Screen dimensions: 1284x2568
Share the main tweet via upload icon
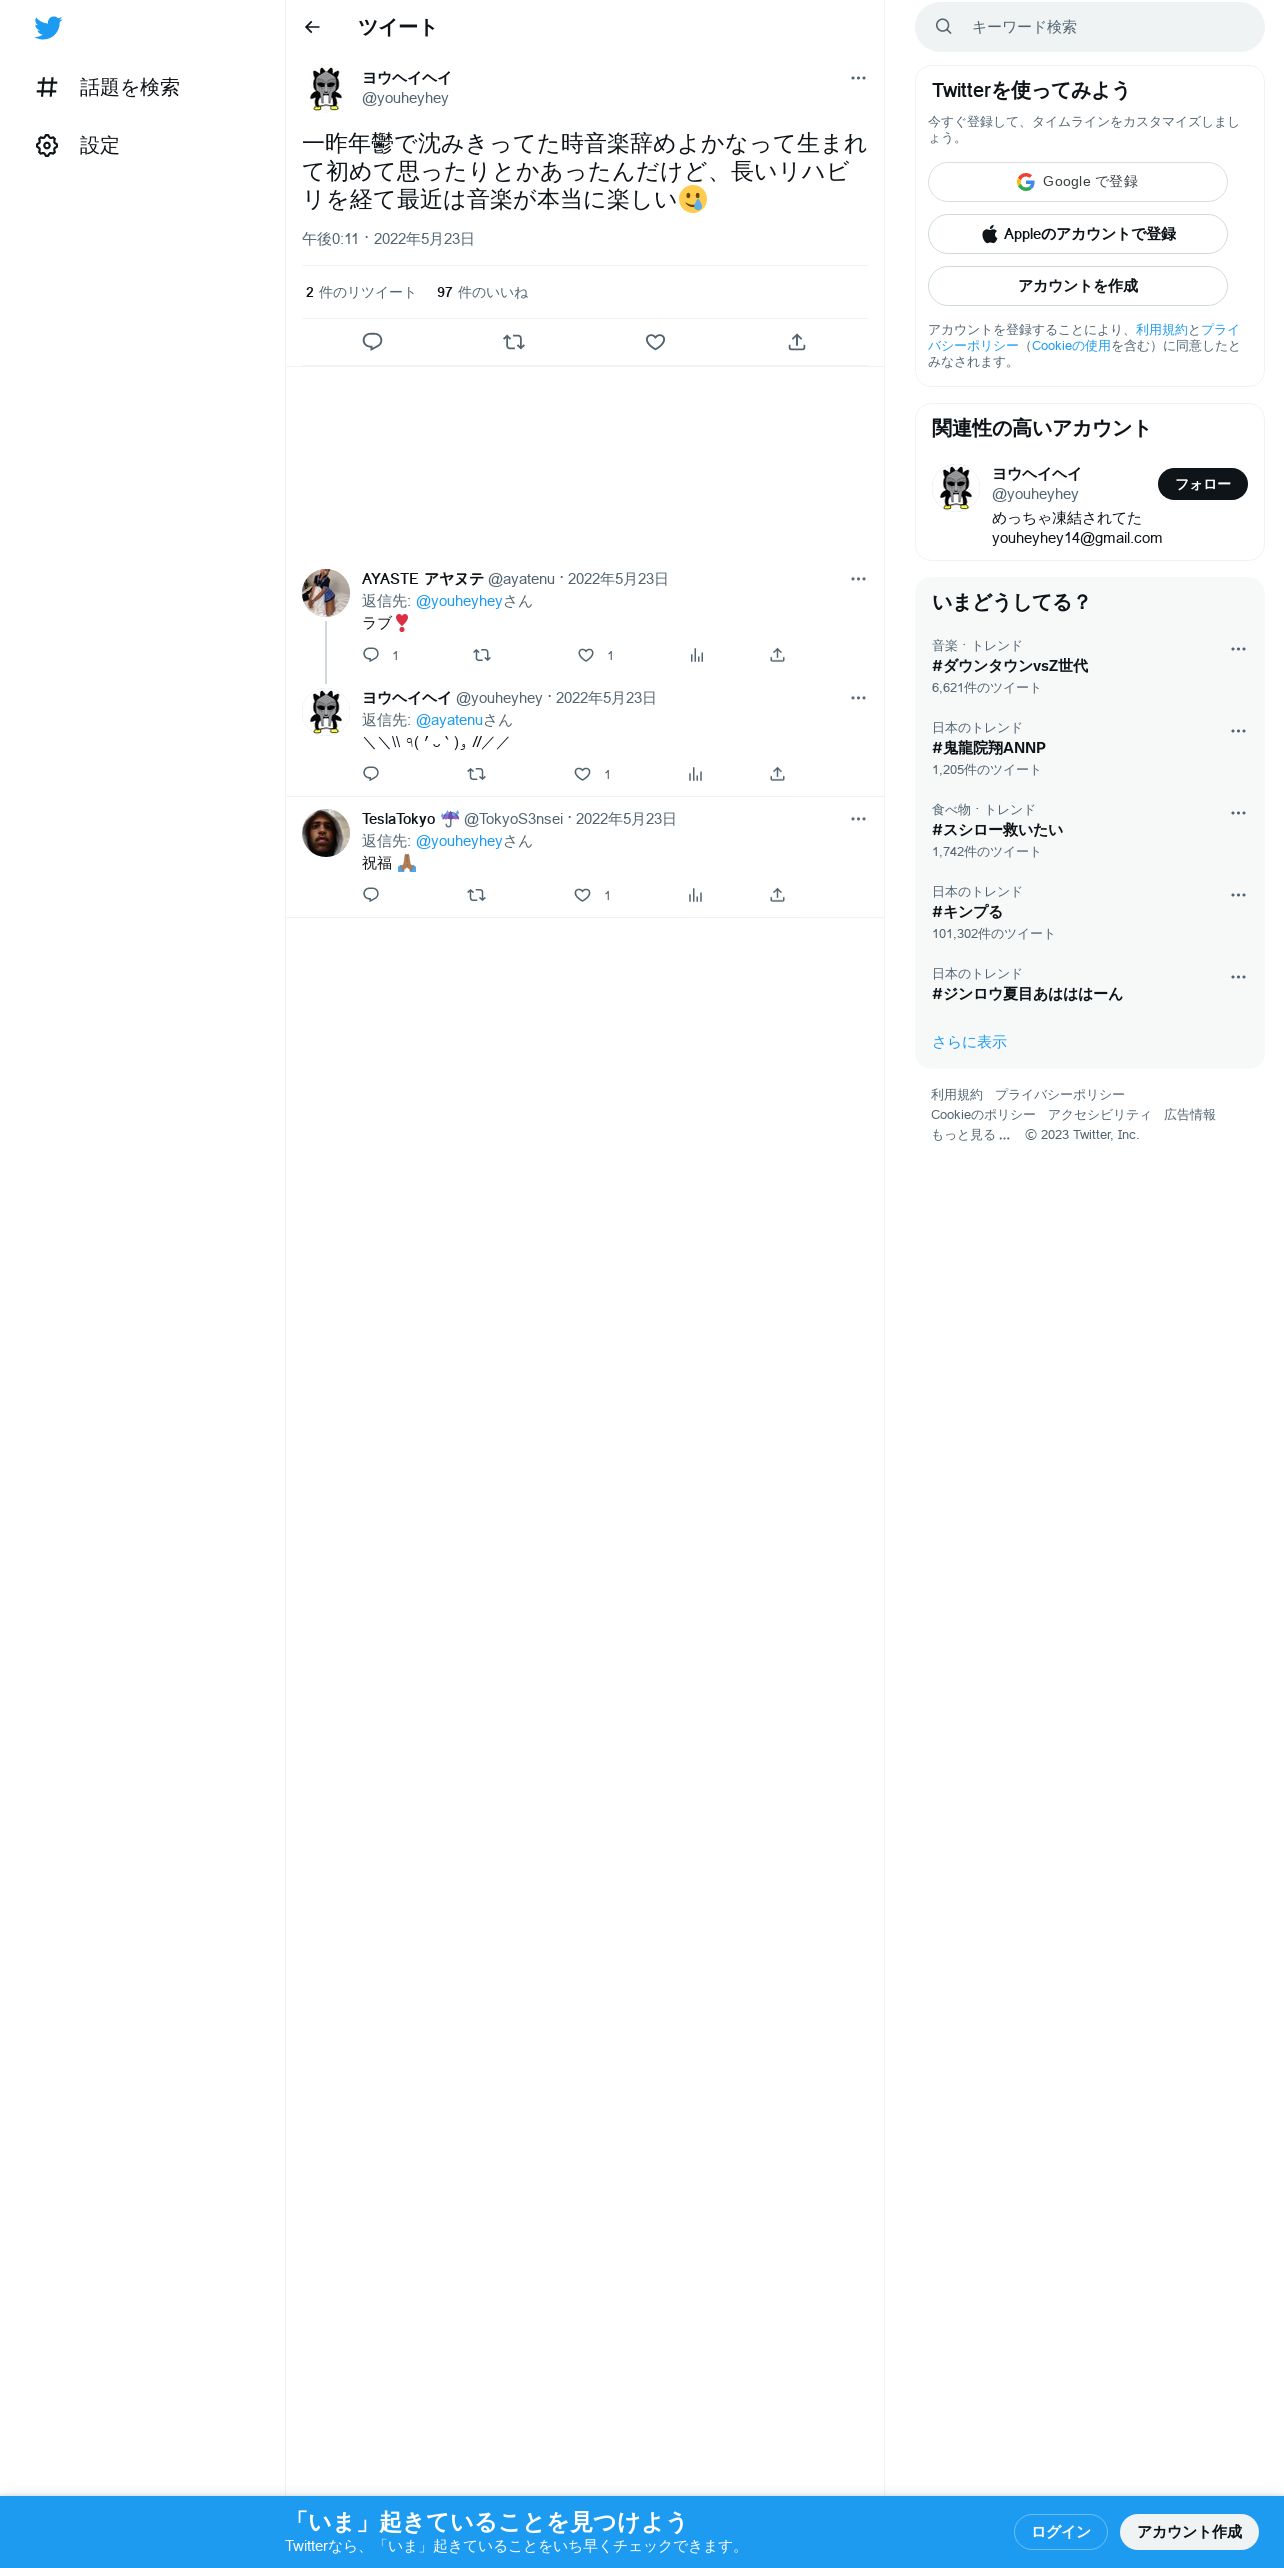[797, 342]
